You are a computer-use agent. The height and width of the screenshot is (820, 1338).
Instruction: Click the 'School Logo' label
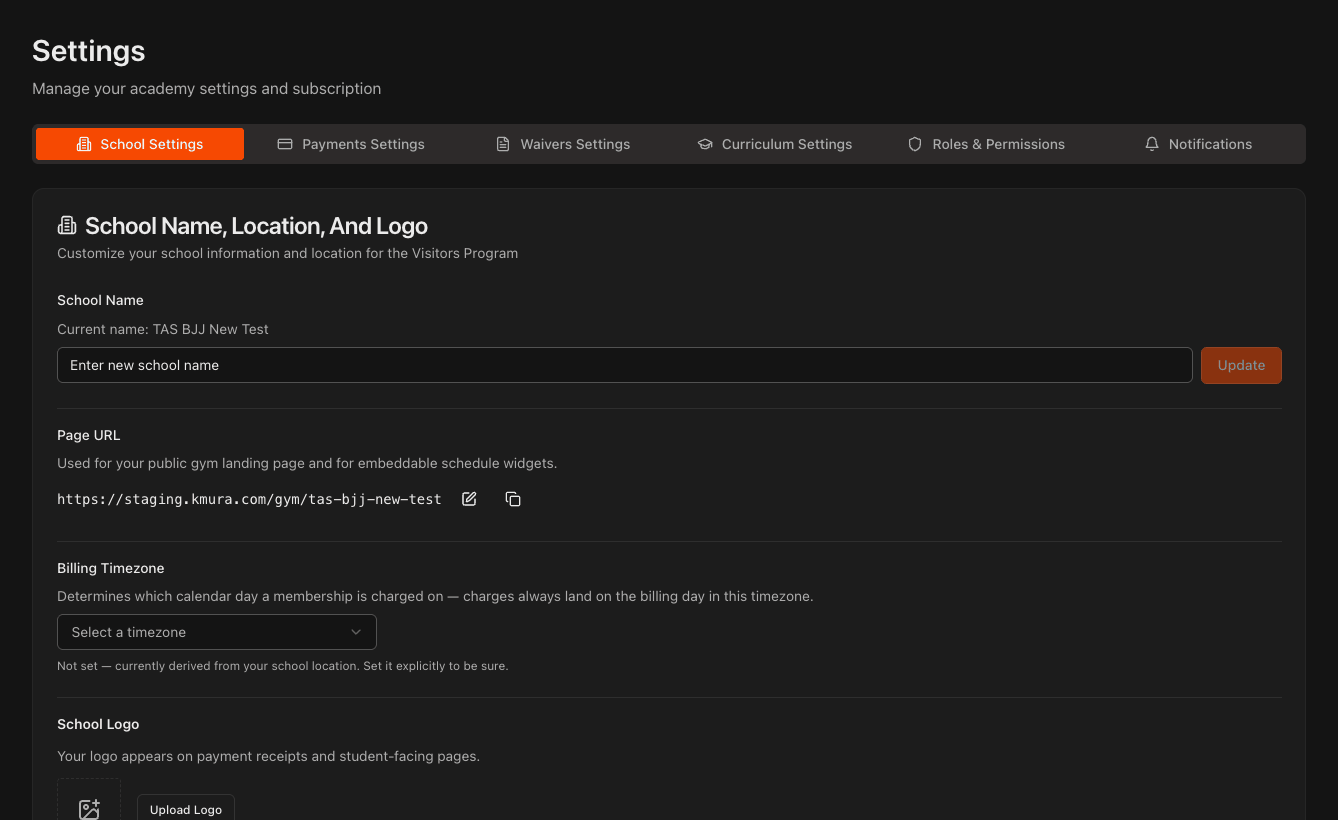point(98,724)
